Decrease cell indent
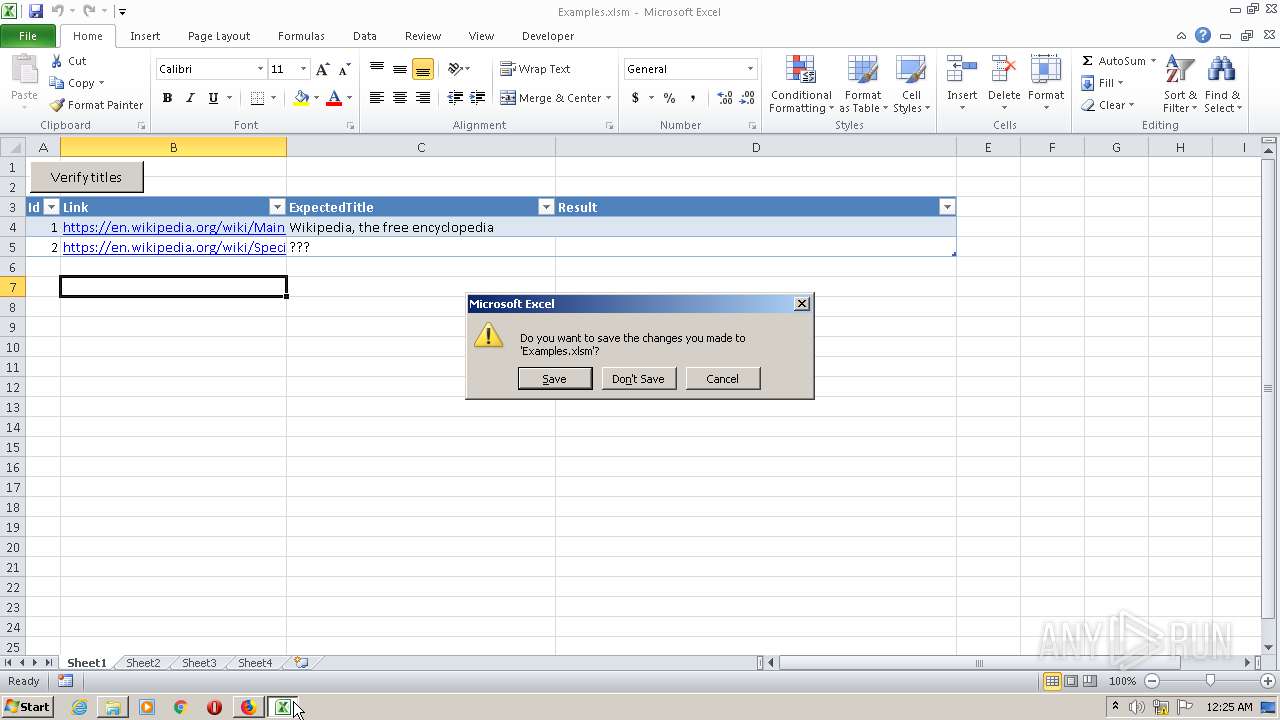1280x720 pixels. [x=455, y=98]
